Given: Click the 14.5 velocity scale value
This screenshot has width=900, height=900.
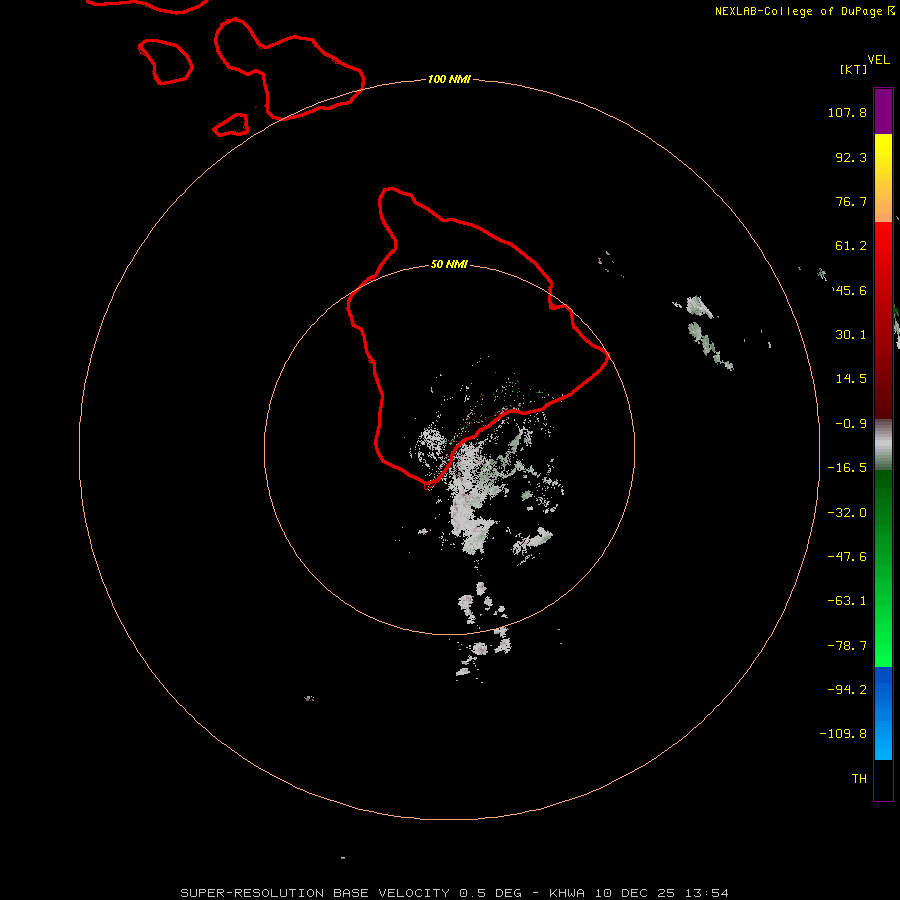Looking at the screenshot, I should [851, 379].
